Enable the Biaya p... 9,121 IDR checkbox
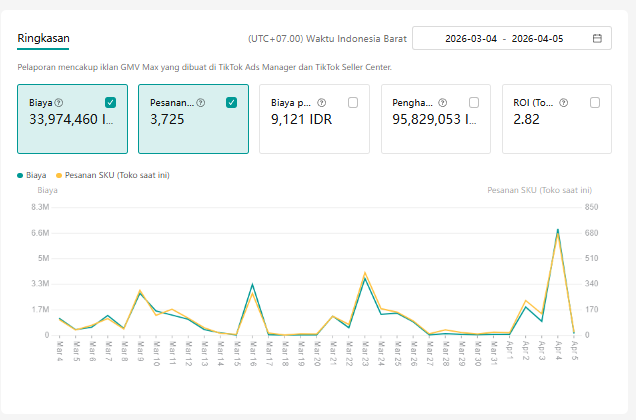636x420 pixels. (353, 103)
